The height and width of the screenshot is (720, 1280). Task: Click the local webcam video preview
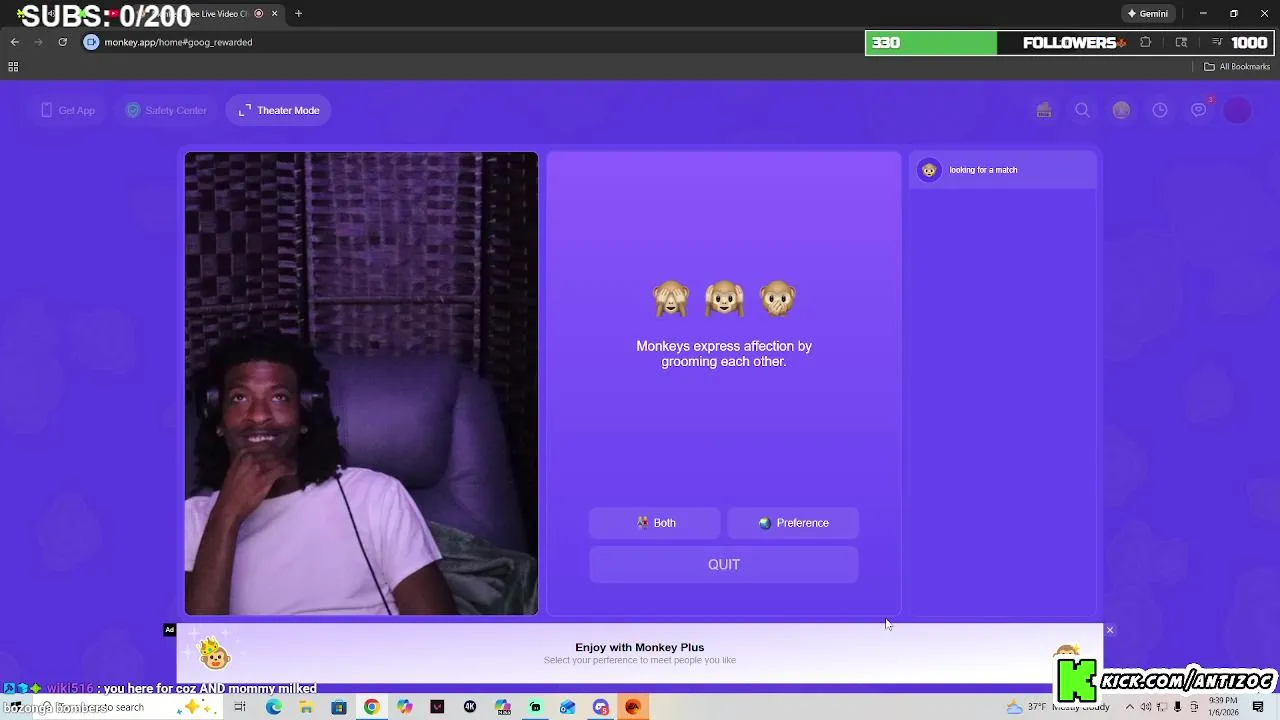361,383
